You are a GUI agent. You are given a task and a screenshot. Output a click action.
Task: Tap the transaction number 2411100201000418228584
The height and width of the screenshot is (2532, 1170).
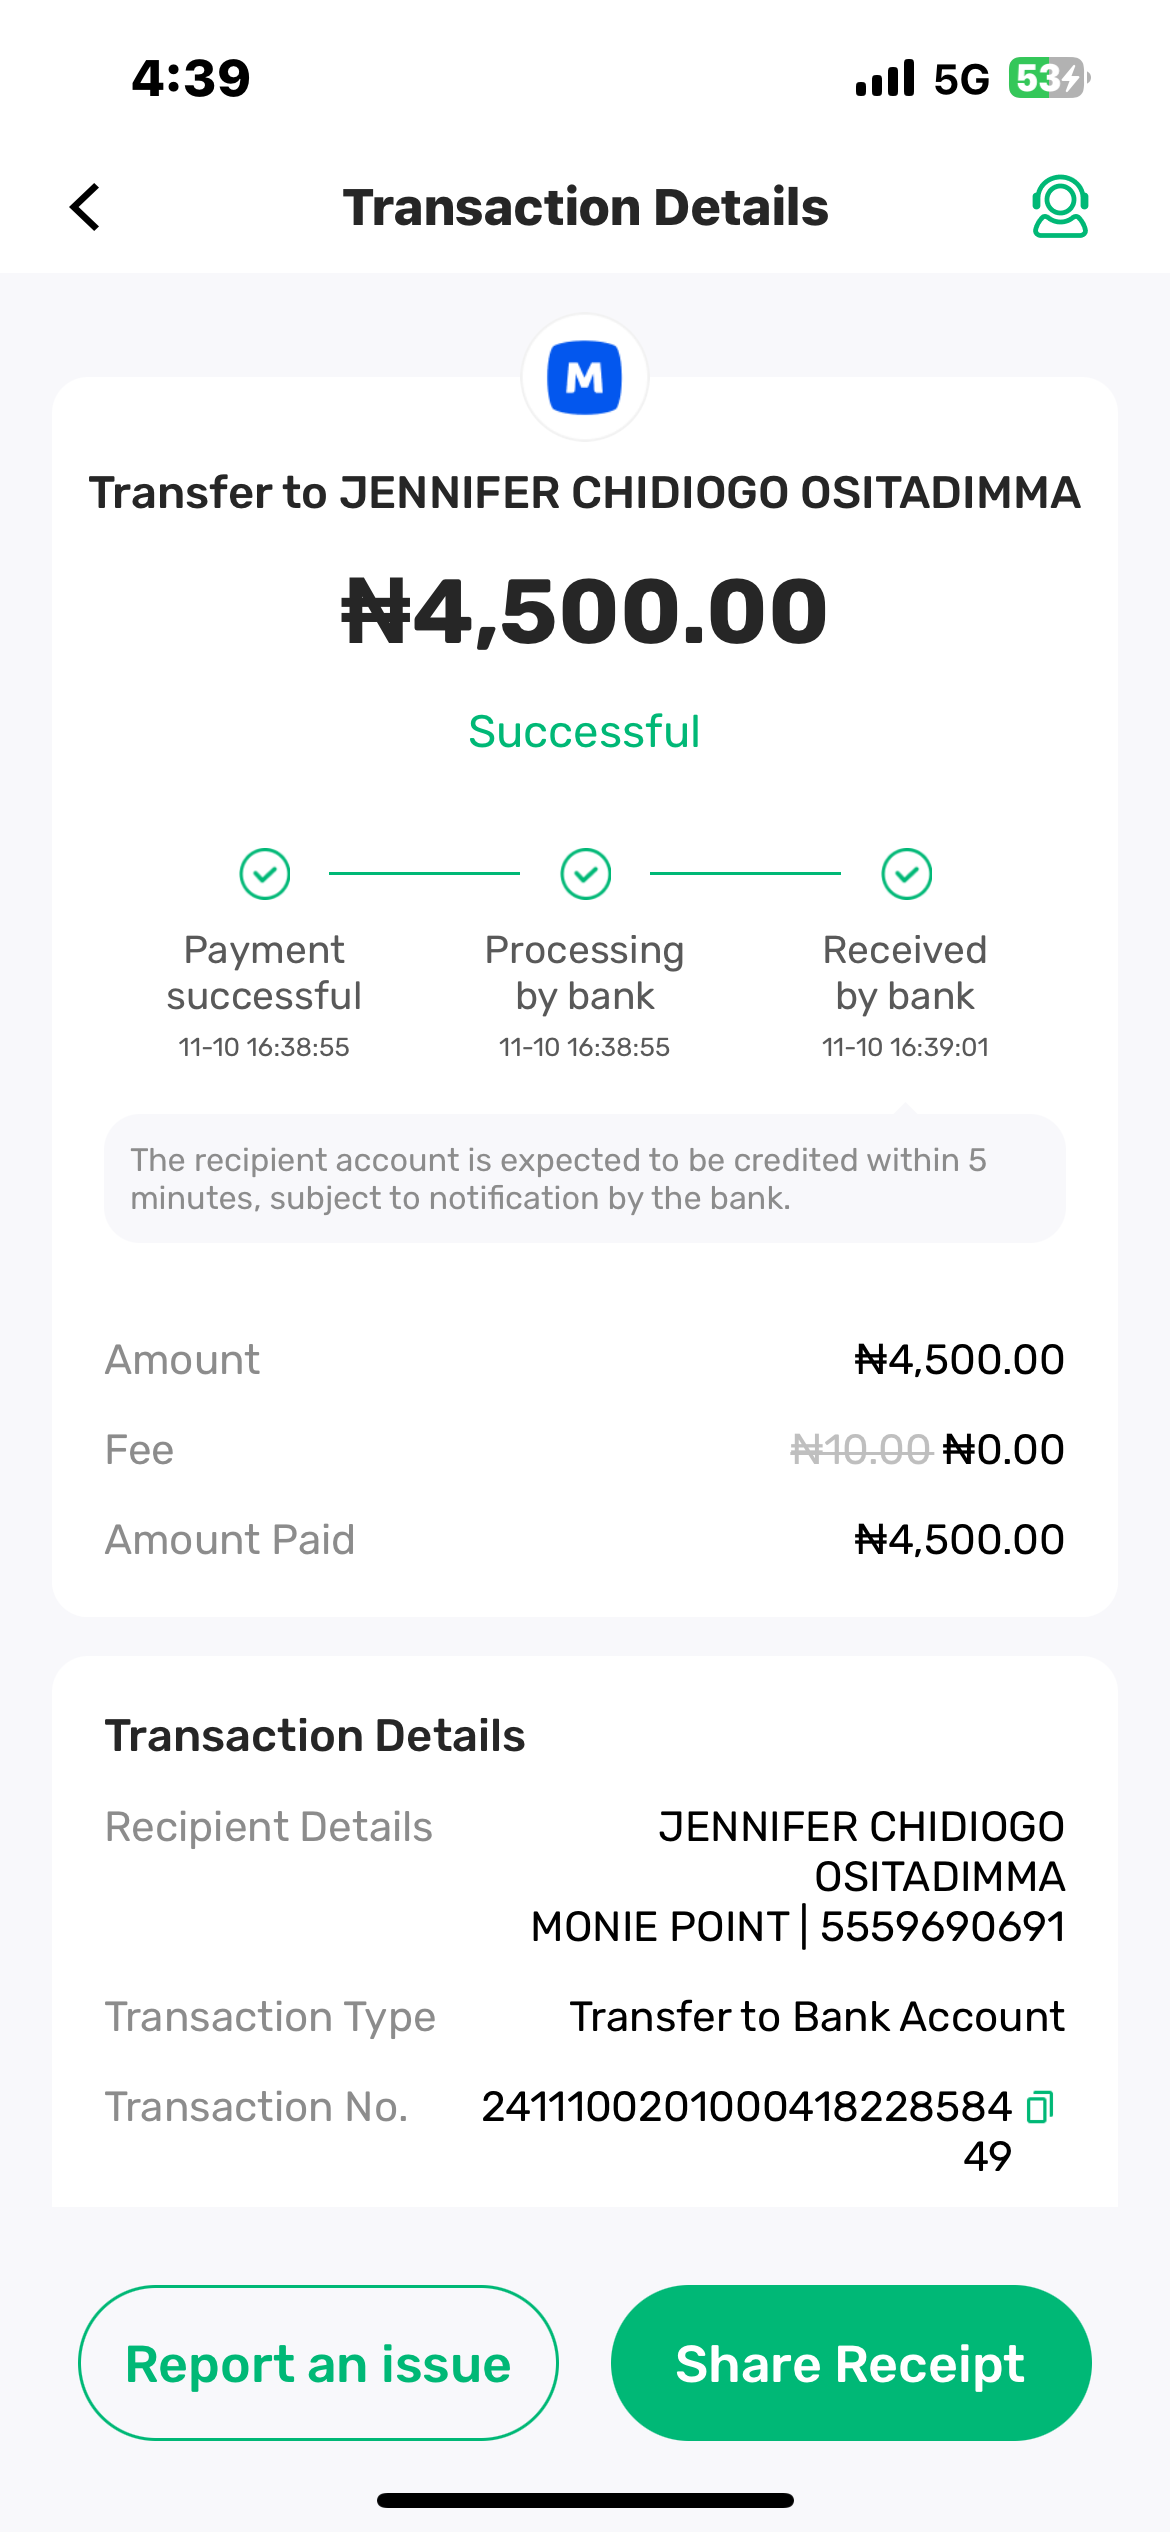[746, 2106]
